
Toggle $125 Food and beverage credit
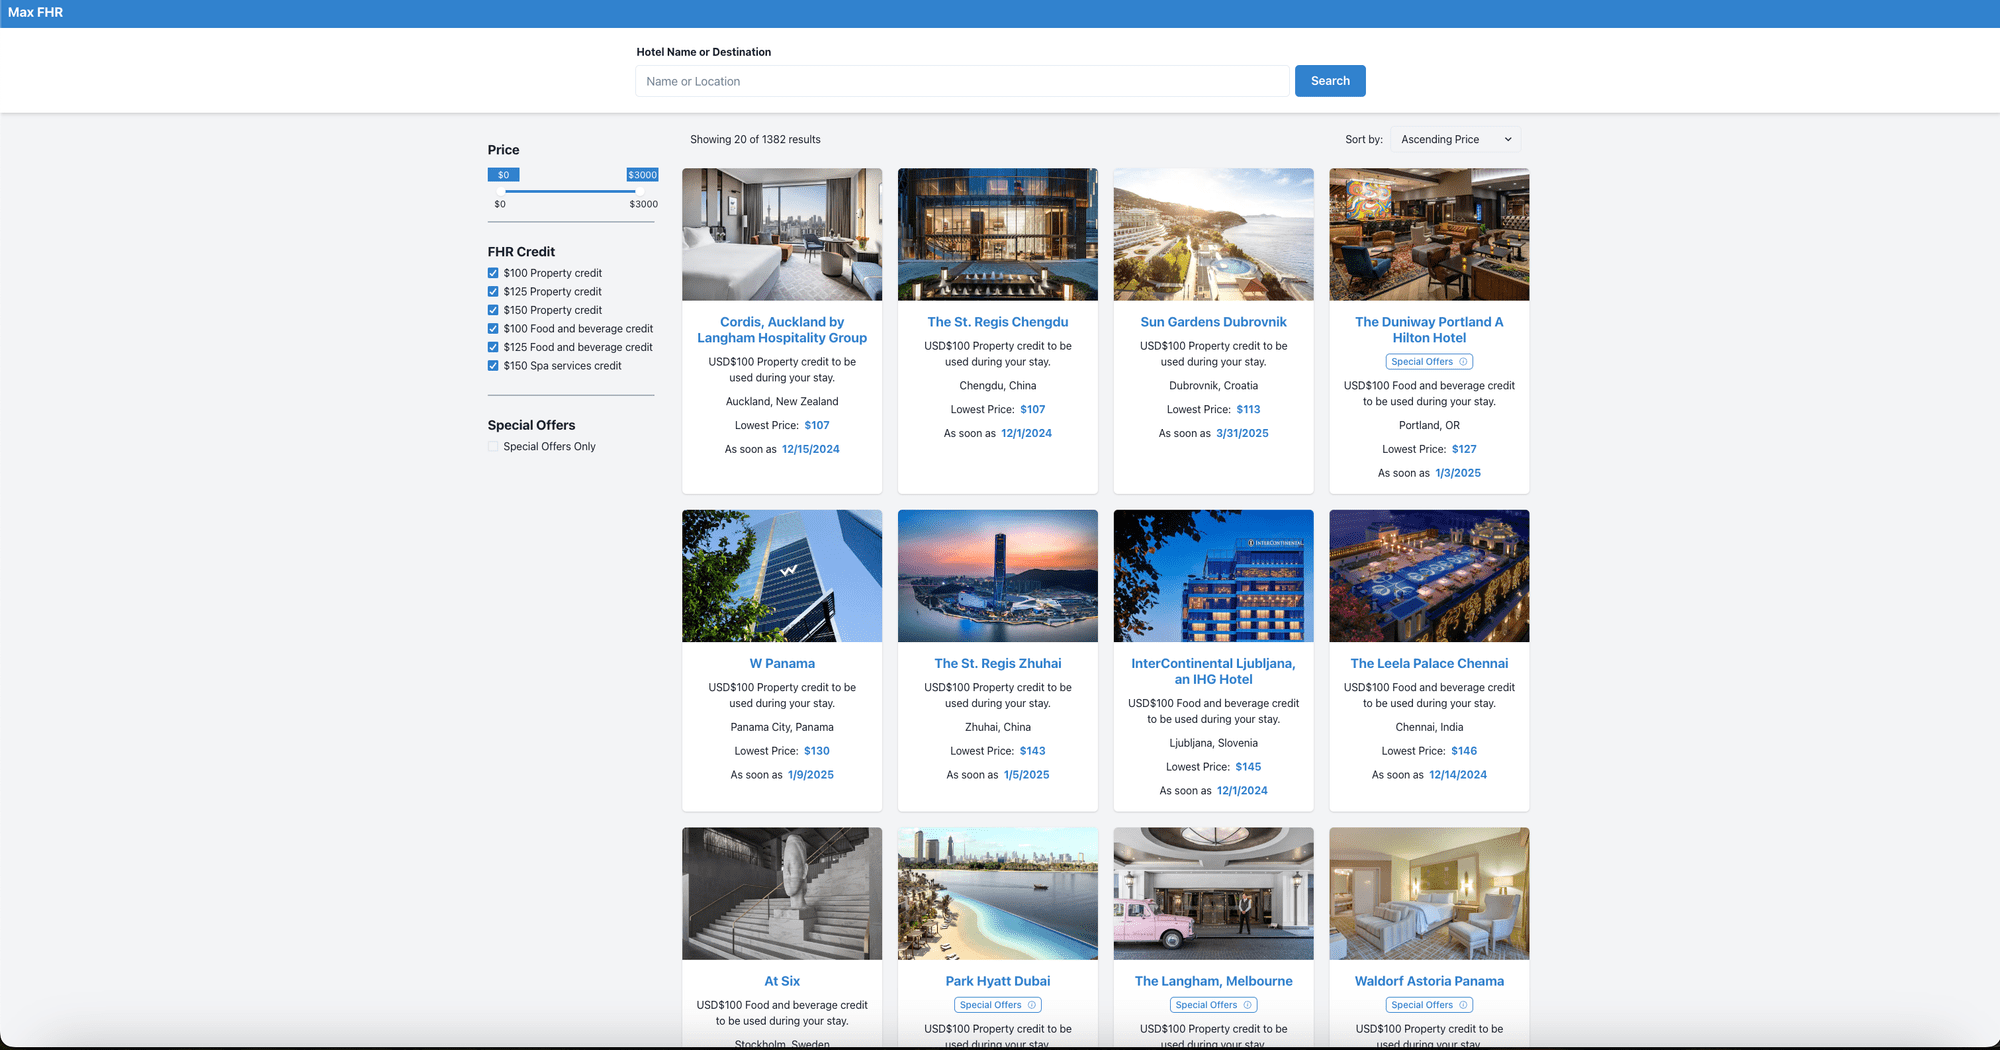point(493,347)
